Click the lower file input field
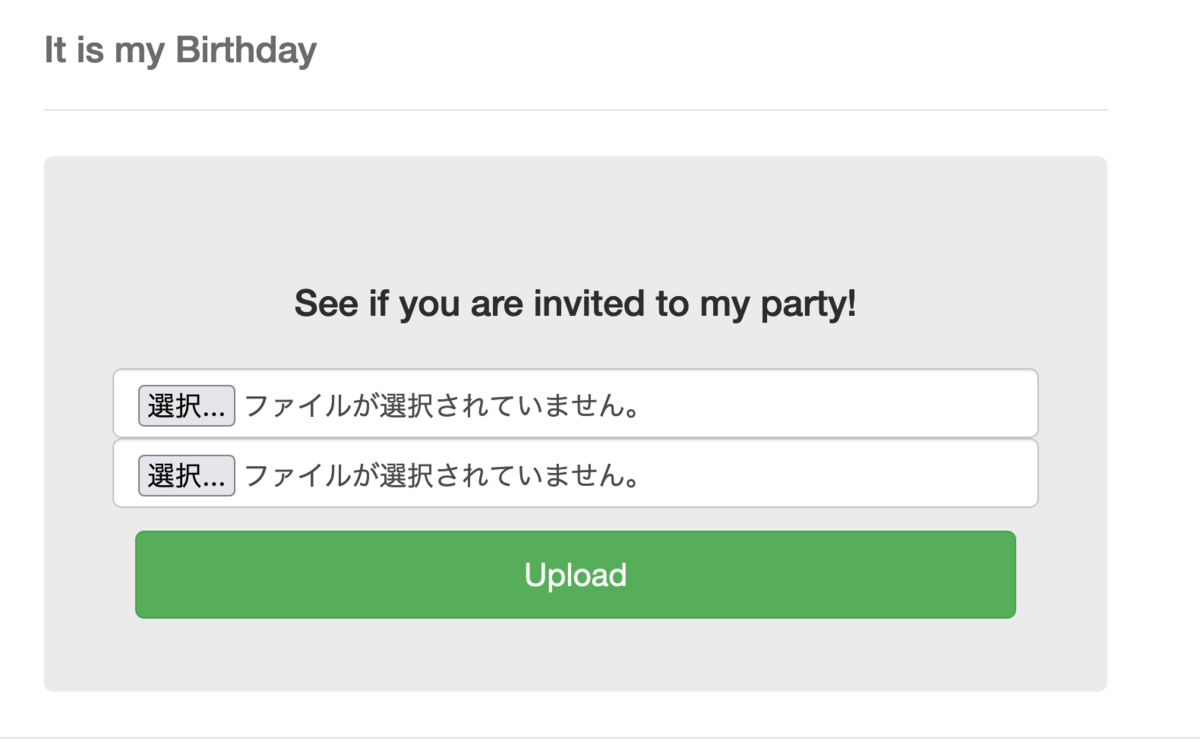Image resolution: width=1200 pixels, height=747 pixels. pos(575,473)
